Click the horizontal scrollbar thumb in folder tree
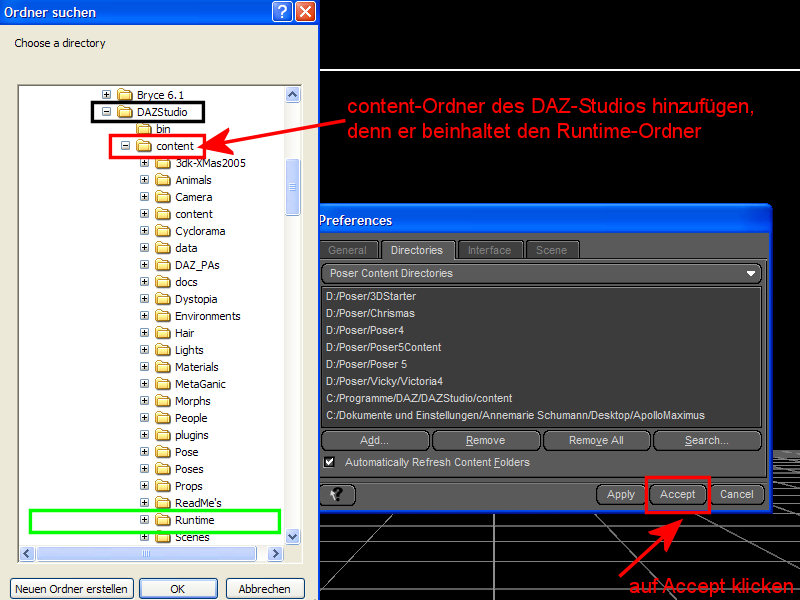Screen dimensions: 800x600 [146, 554]
